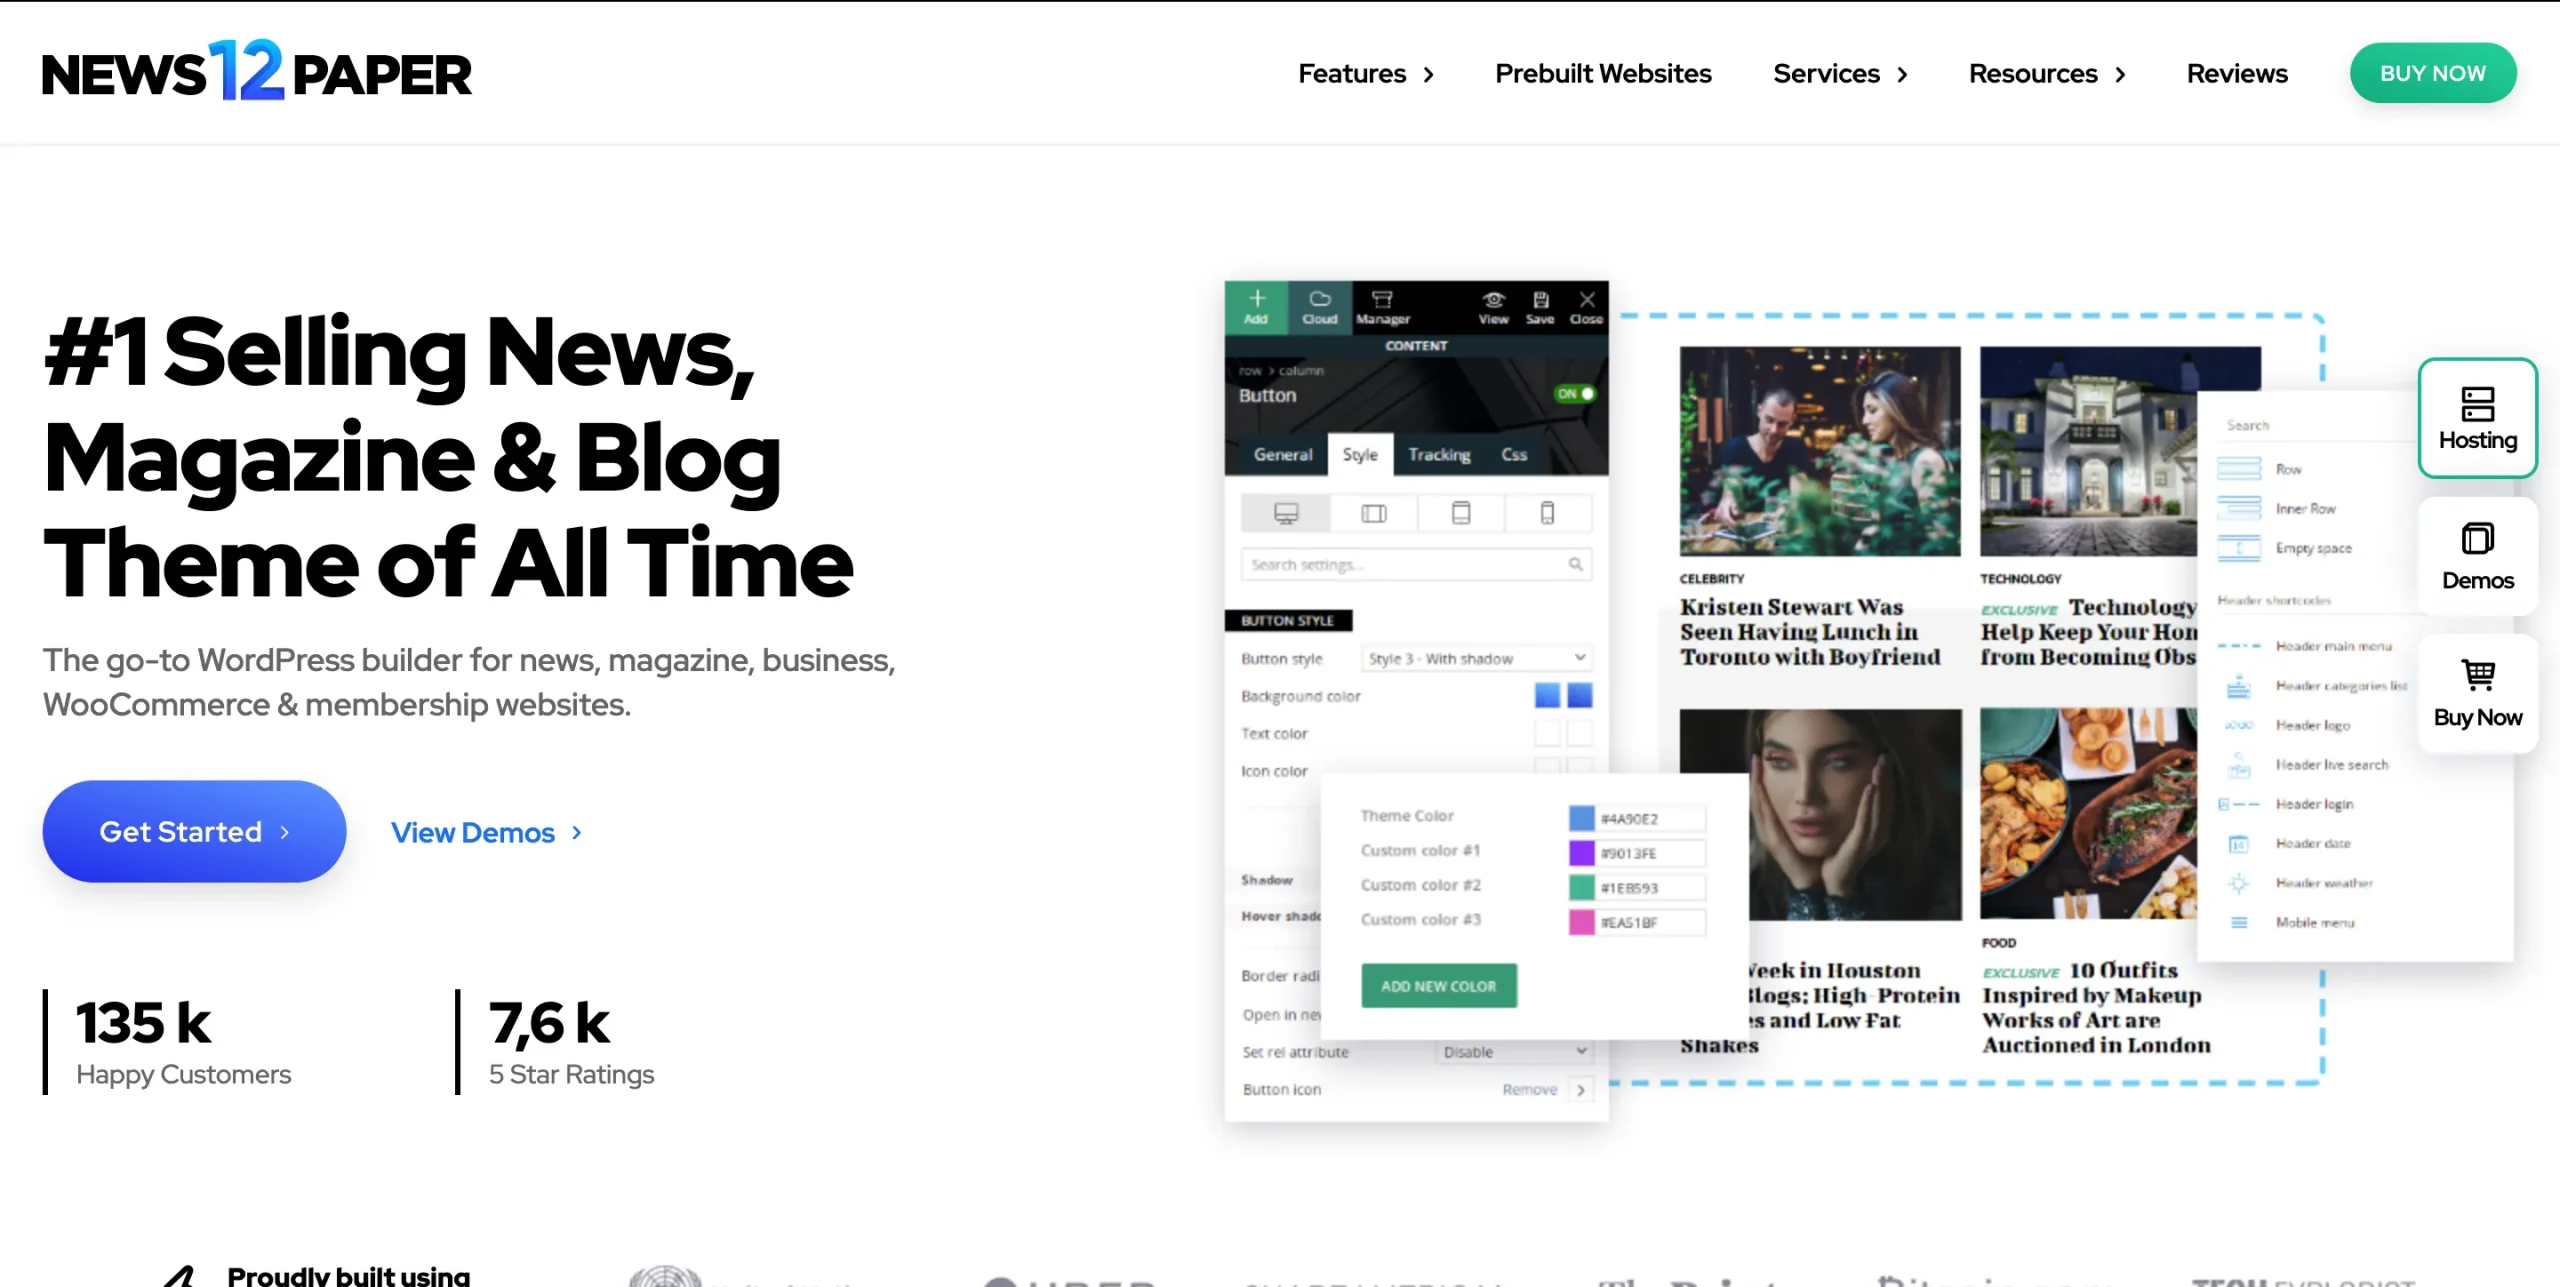Click the Remove link for Button icon
This screenshot has width=2560, height=1287.
coord(1529,1090)
